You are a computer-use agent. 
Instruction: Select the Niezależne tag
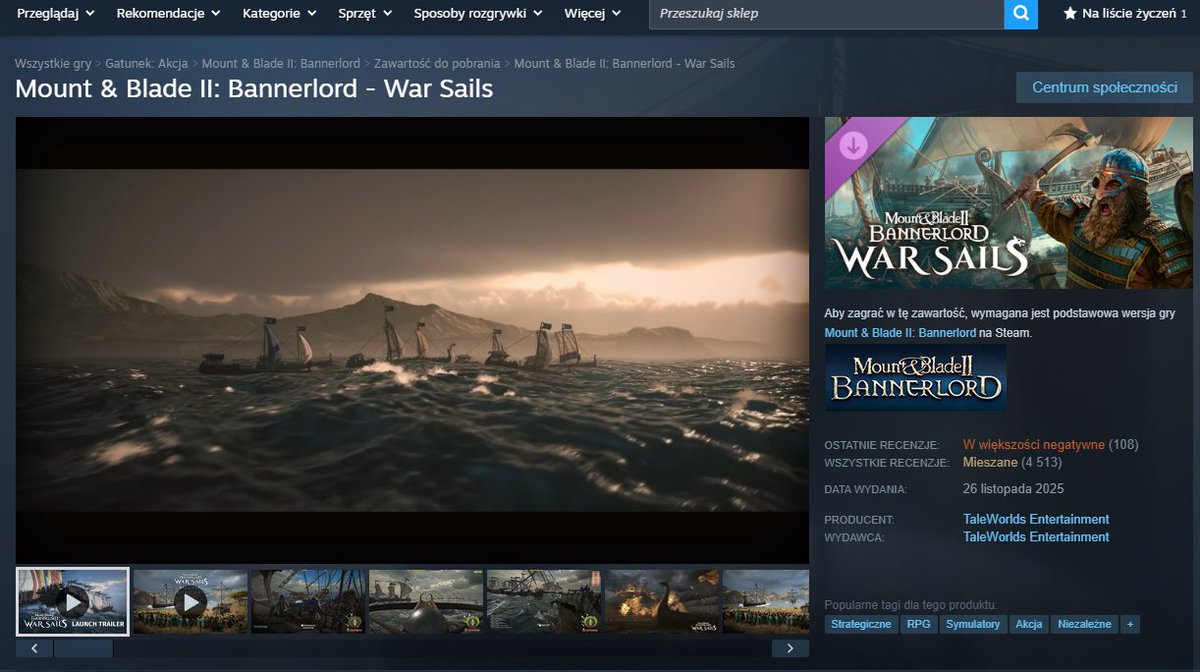[x=1085, y=624]
